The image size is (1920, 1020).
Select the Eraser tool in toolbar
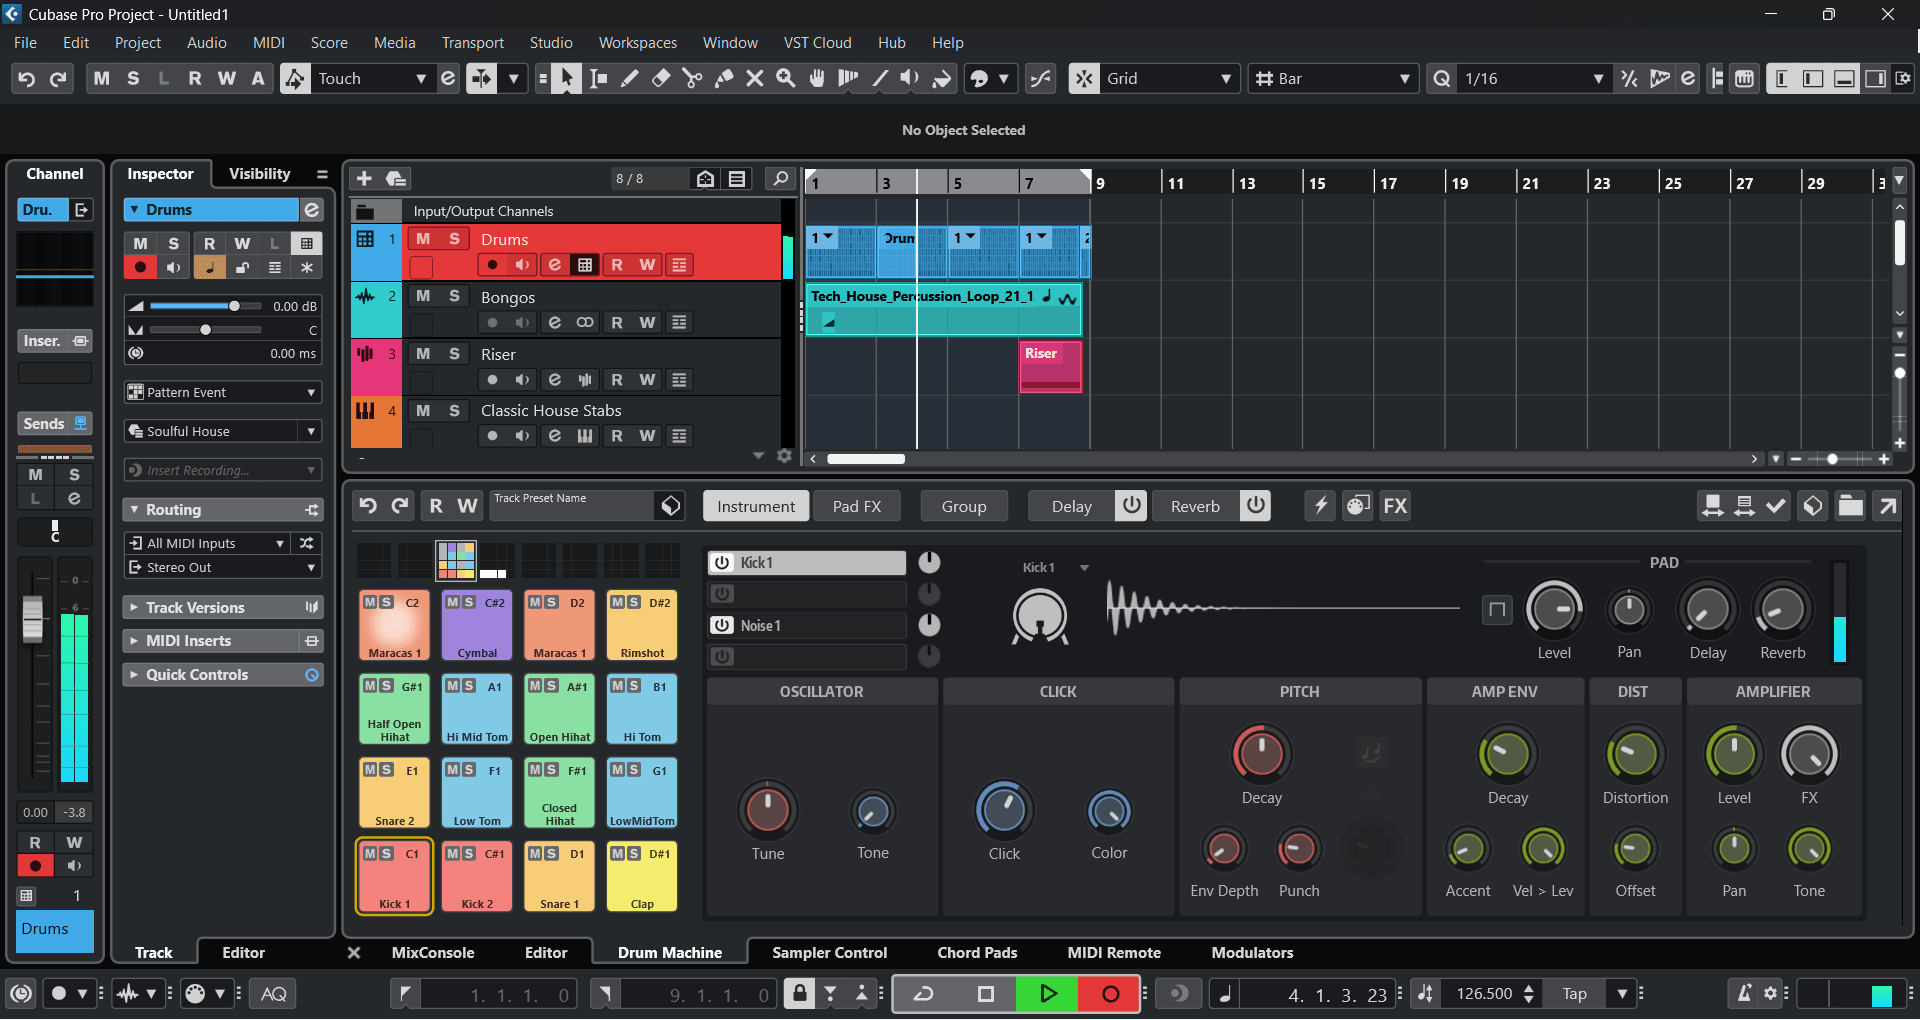[x=661, y=79]
